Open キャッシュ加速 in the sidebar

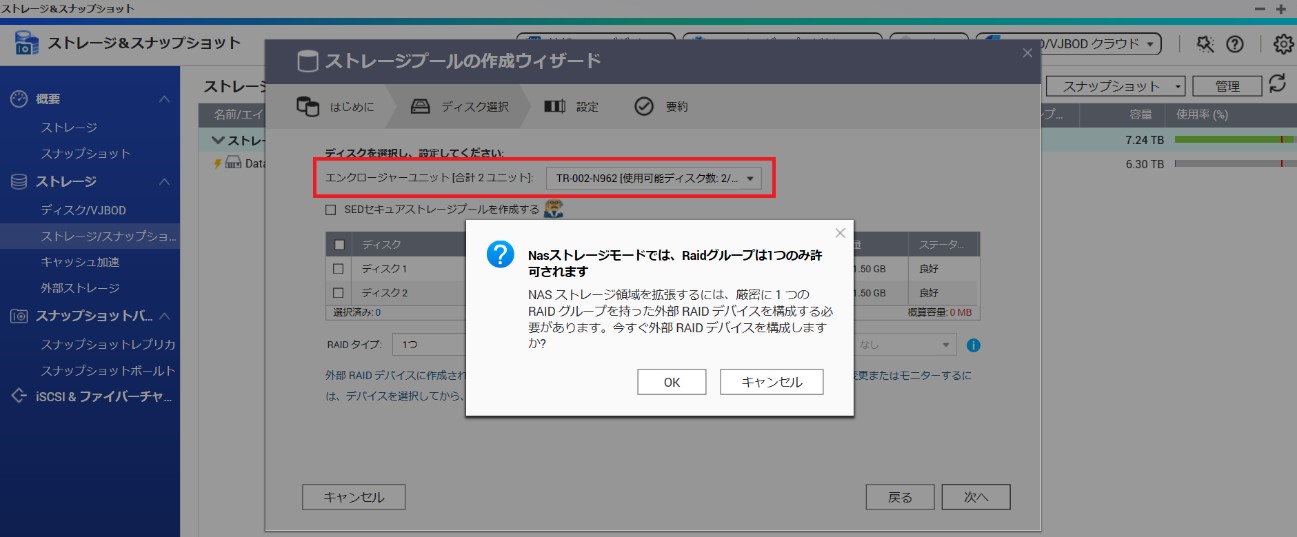[80, 262]
